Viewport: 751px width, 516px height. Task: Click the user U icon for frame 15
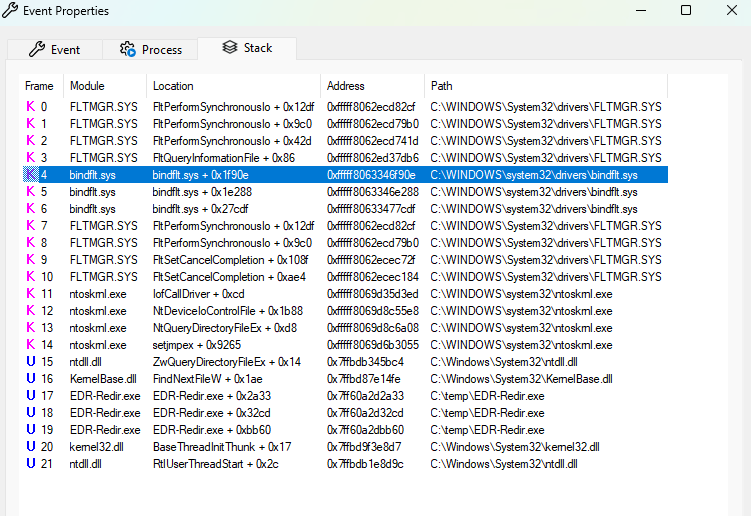[30, 362]
